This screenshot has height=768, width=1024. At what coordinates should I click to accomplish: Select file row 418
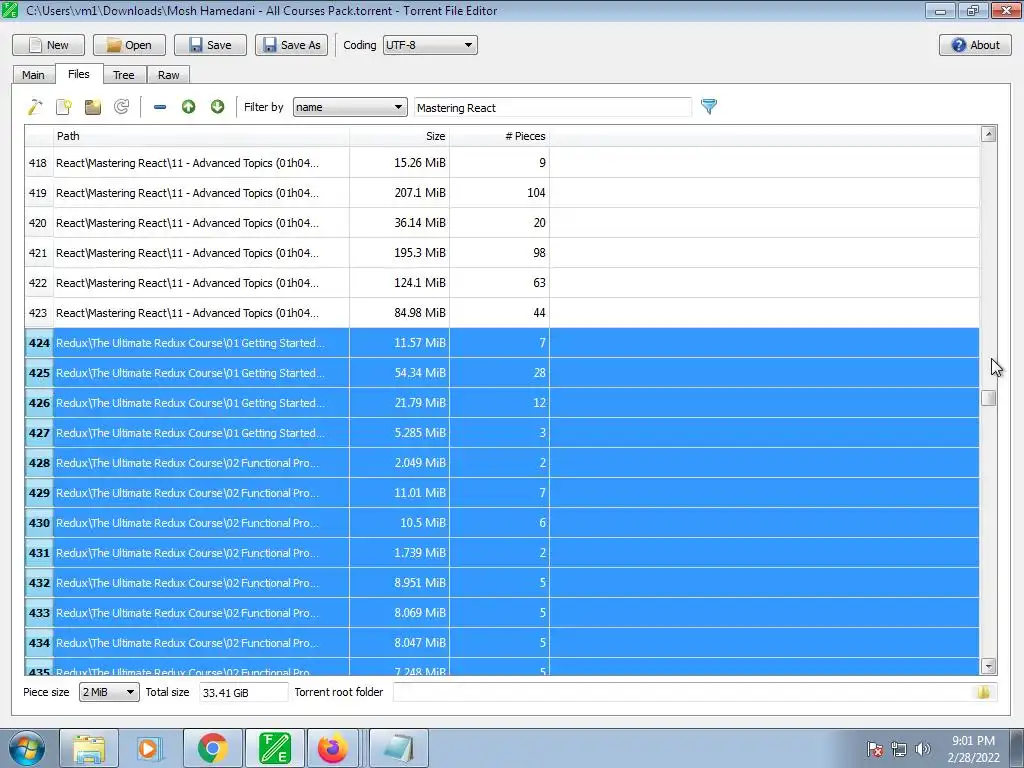[x=502, y=163]
